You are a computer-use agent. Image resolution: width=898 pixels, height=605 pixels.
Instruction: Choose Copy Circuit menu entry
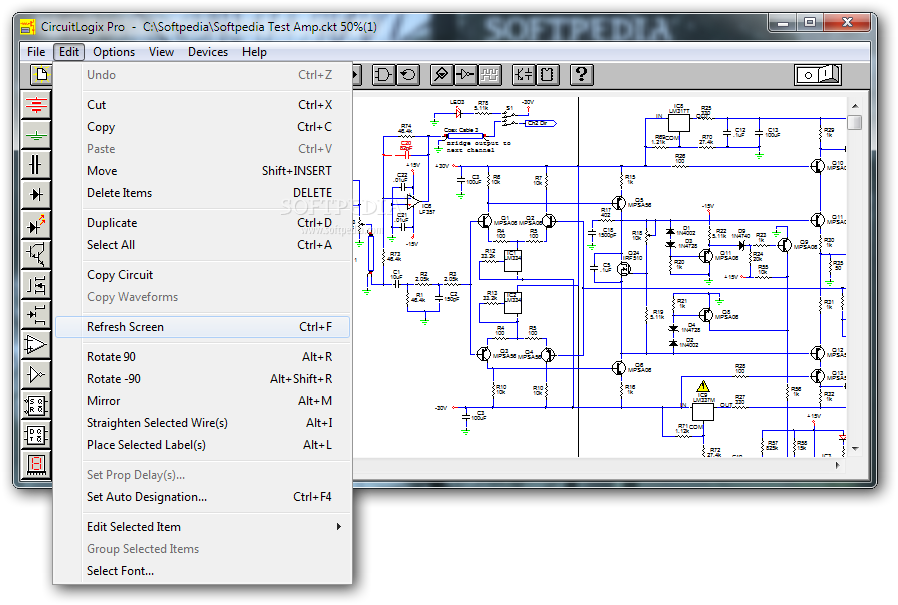pyautogui.click(x=203, y=275)
